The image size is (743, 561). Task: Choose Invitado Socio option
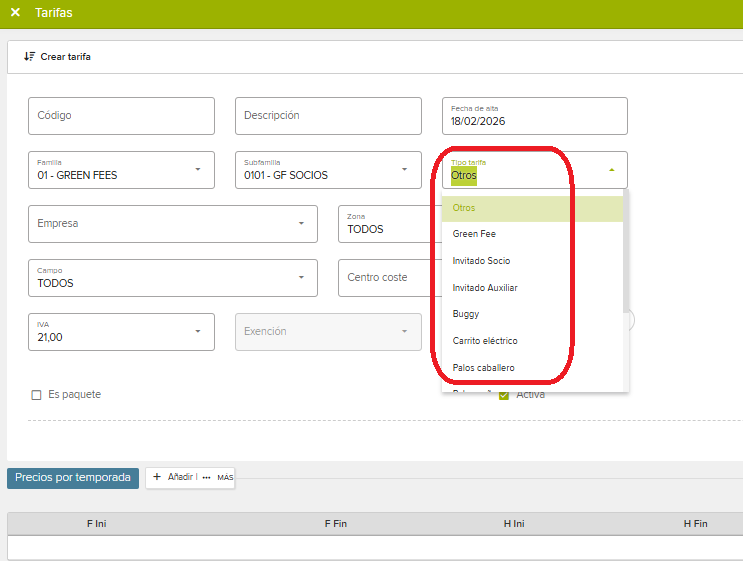[481, 261]
